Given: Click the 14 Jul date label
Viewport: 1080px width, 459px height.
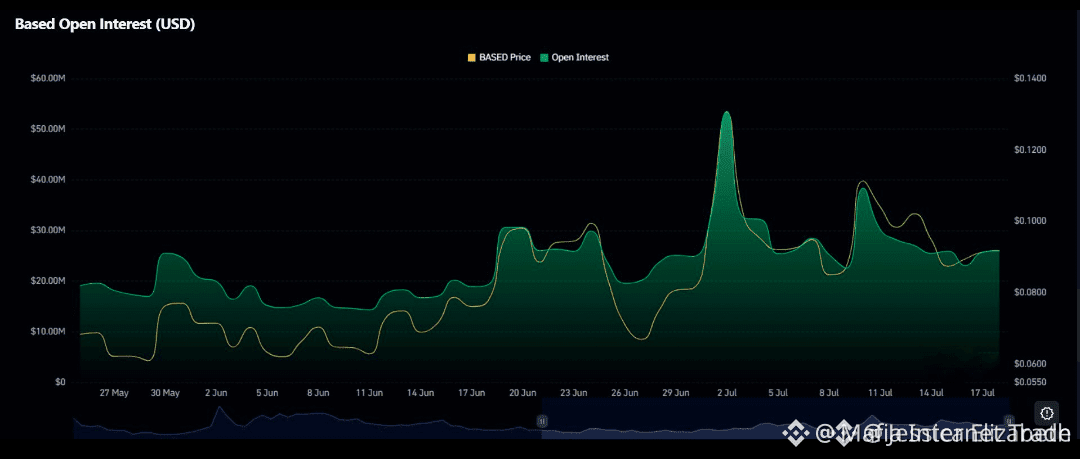Looking at the screenshot, I should (x=931, y=393).
